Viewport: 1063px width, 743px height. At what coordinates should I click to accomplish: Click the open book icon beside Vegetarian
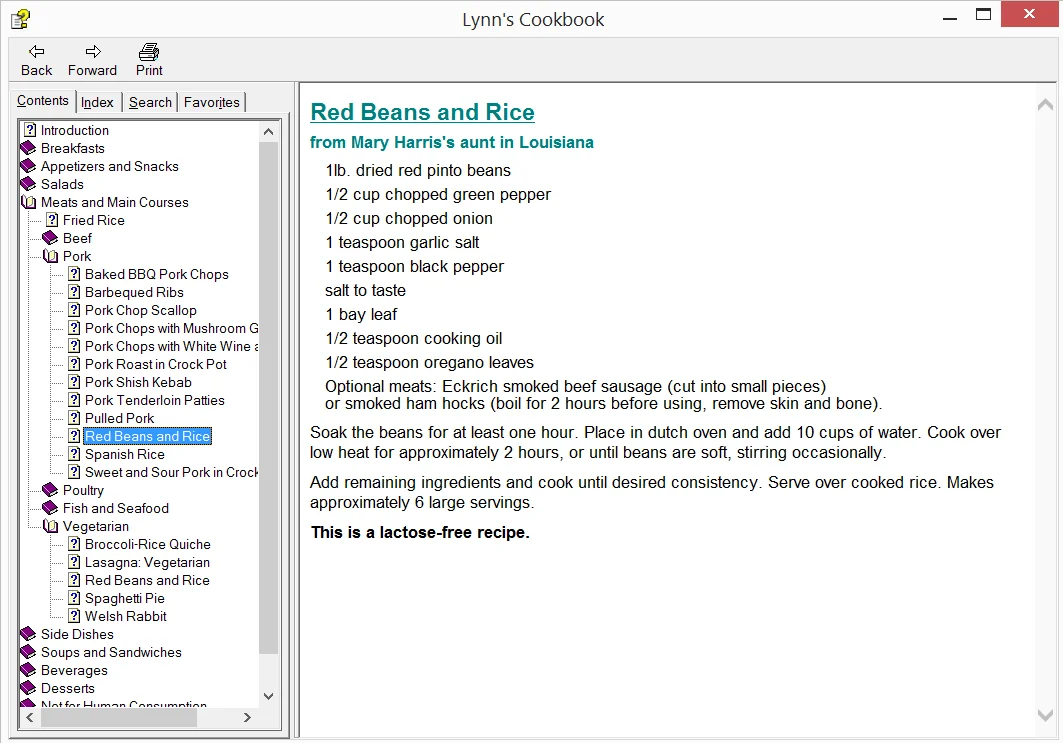[51, 526]
